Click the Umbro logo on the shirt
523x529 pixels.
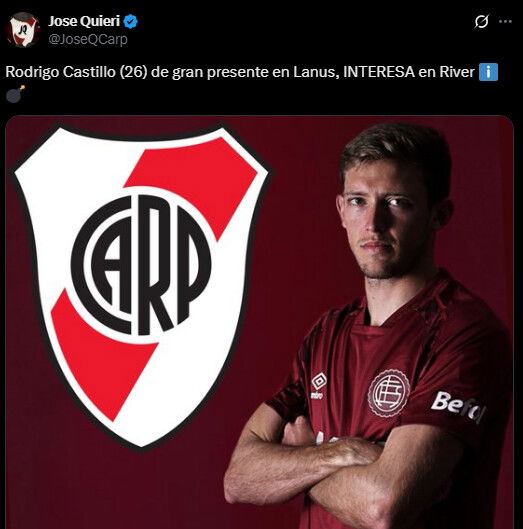point(319,385)
